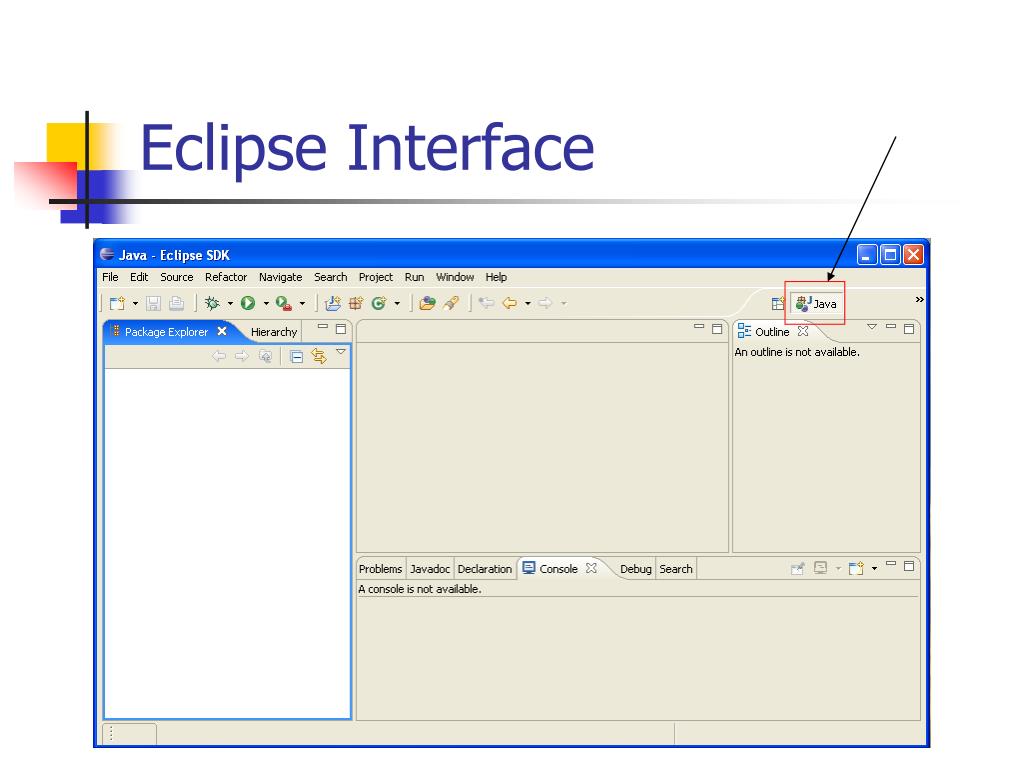
Task: Click the Last Edit Location icon
Action: coord(487,303)
